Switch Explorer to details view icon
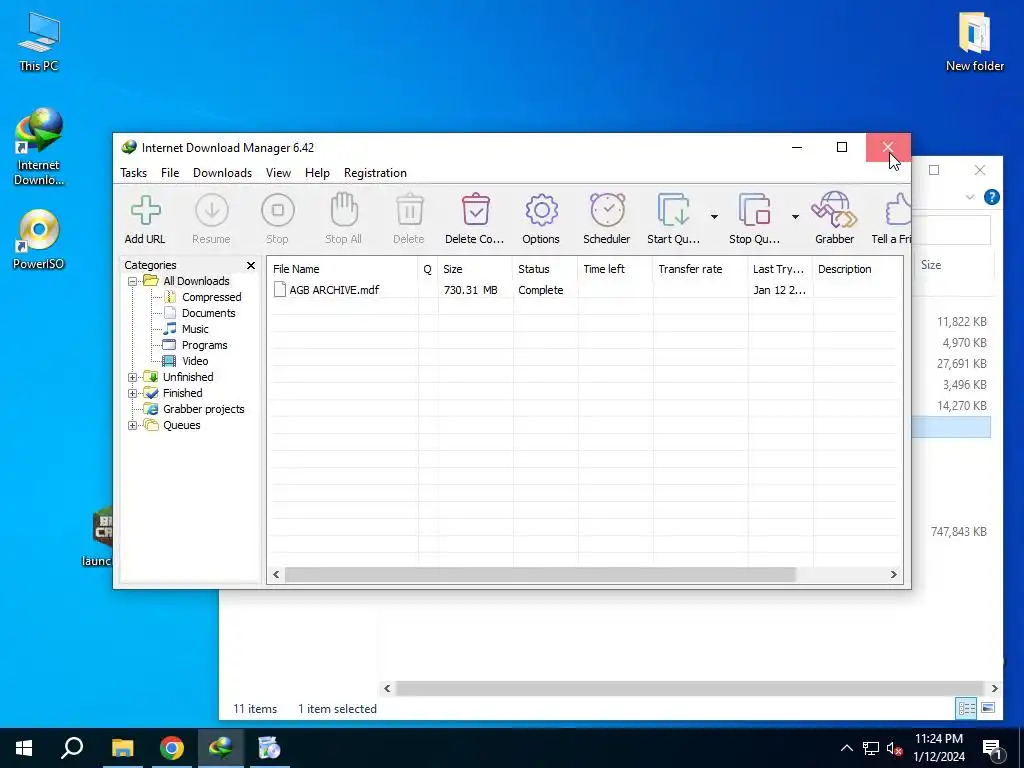1024x768 pixels. pyautogui.click(x=967, y=708)
